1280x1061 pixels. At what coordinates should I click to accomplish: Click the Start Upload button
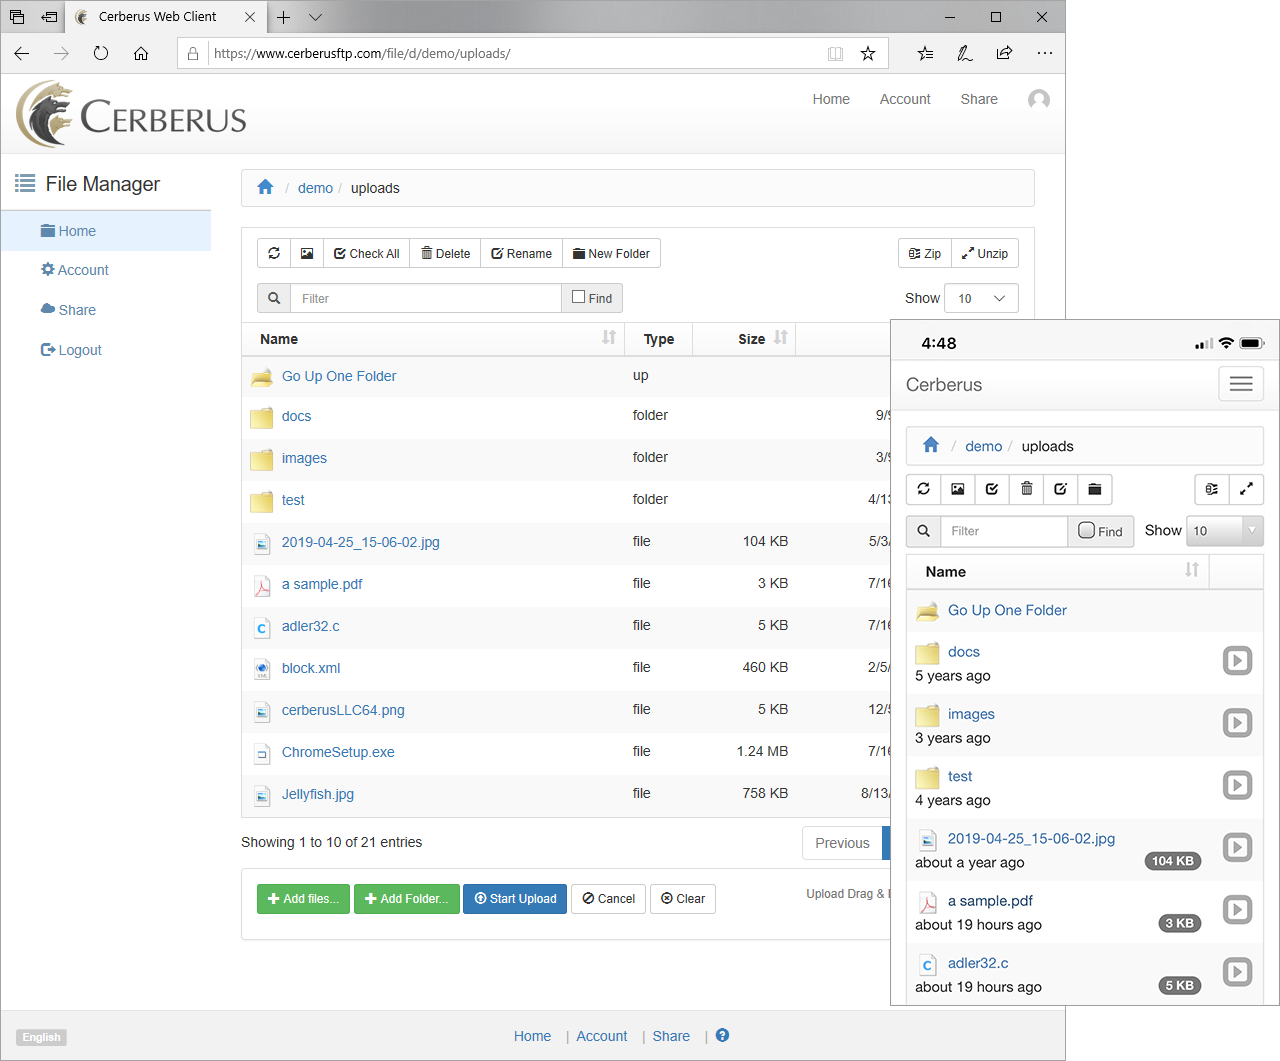515,899
